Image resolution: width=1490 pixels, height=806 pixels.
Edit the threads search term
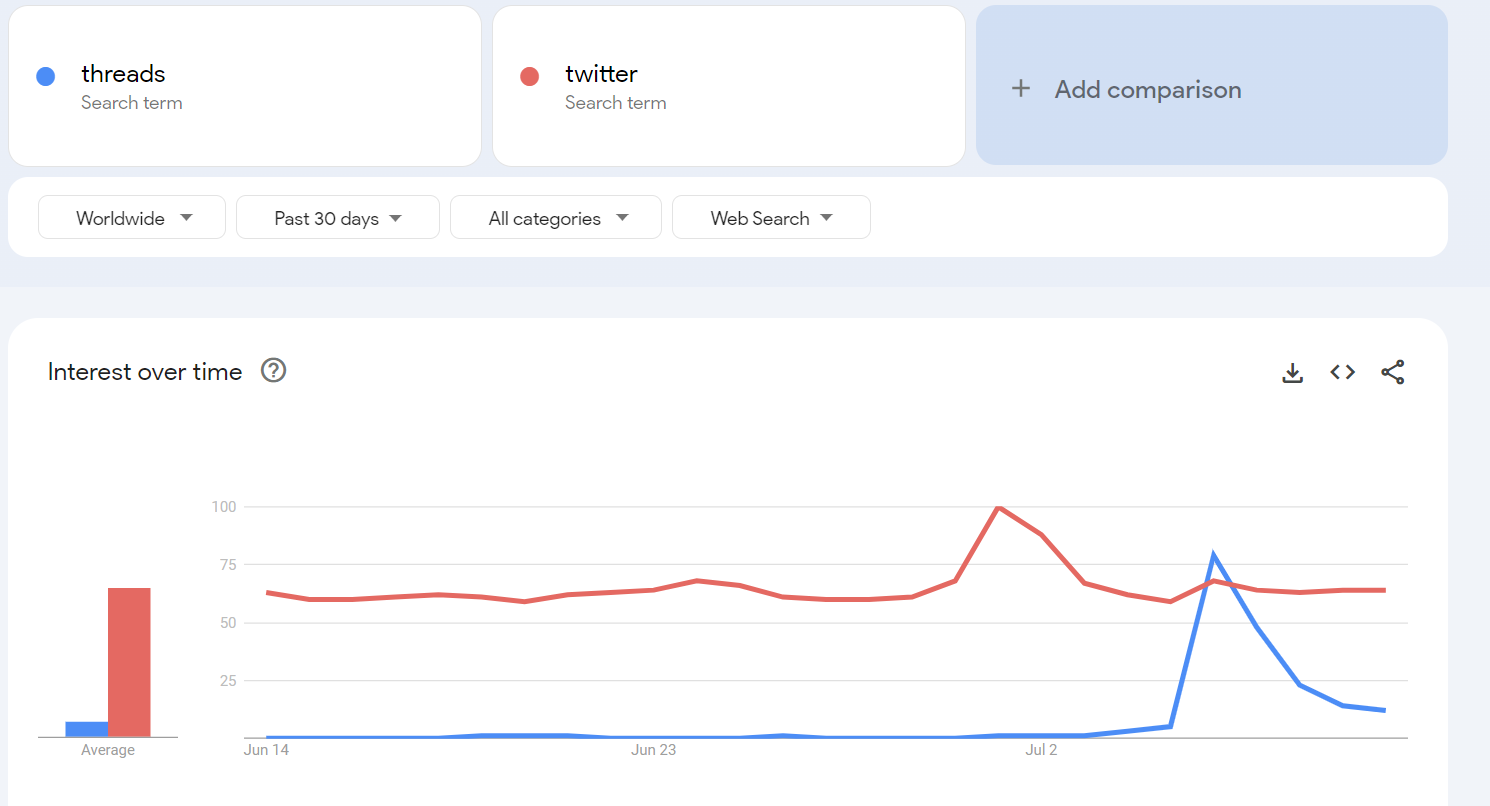(x=245, y=86)
